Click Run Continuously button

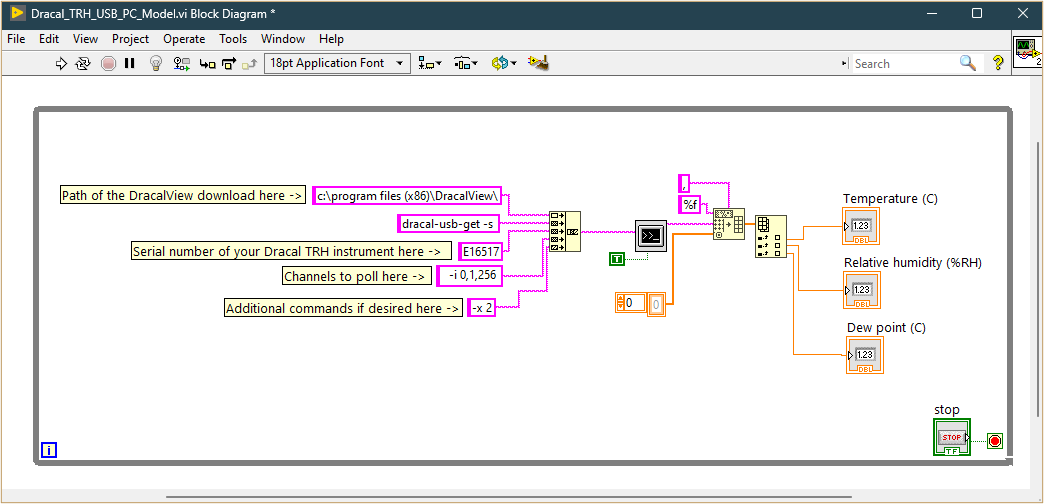pyautogui.click(x=83, y=63)
